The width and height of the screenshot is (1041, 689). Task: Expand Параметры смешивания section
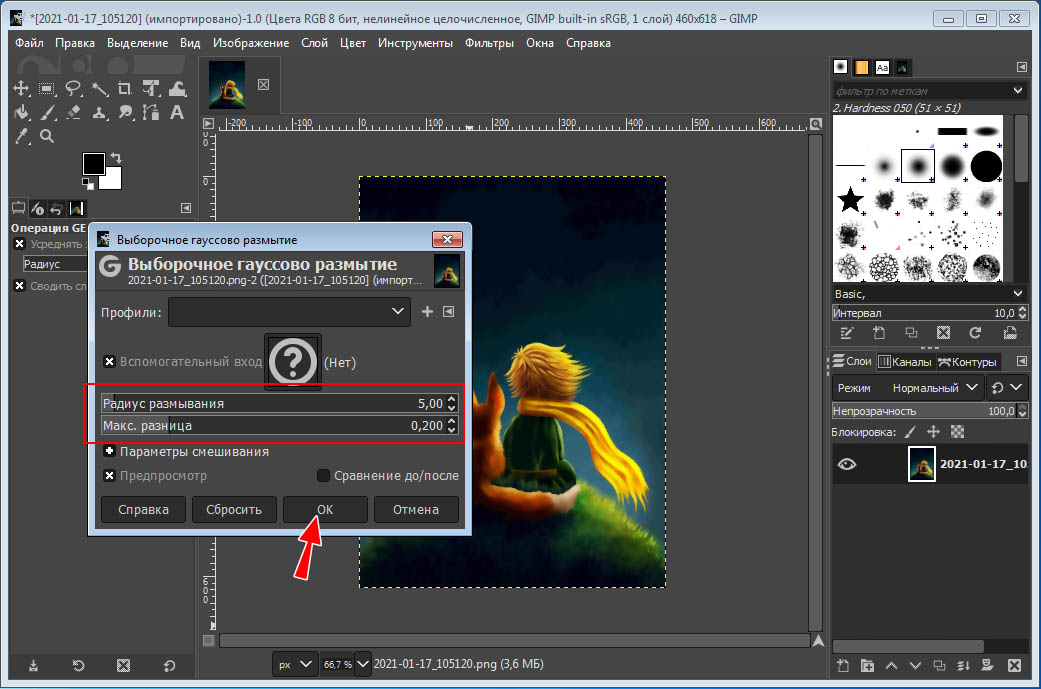109,452
